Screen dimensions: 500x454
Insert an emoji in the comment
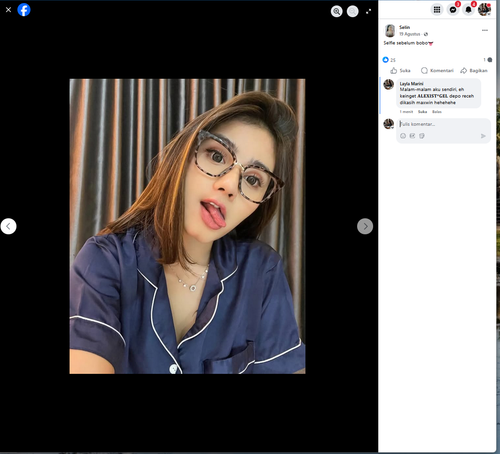pyautogui.click(x=403, y=136)
